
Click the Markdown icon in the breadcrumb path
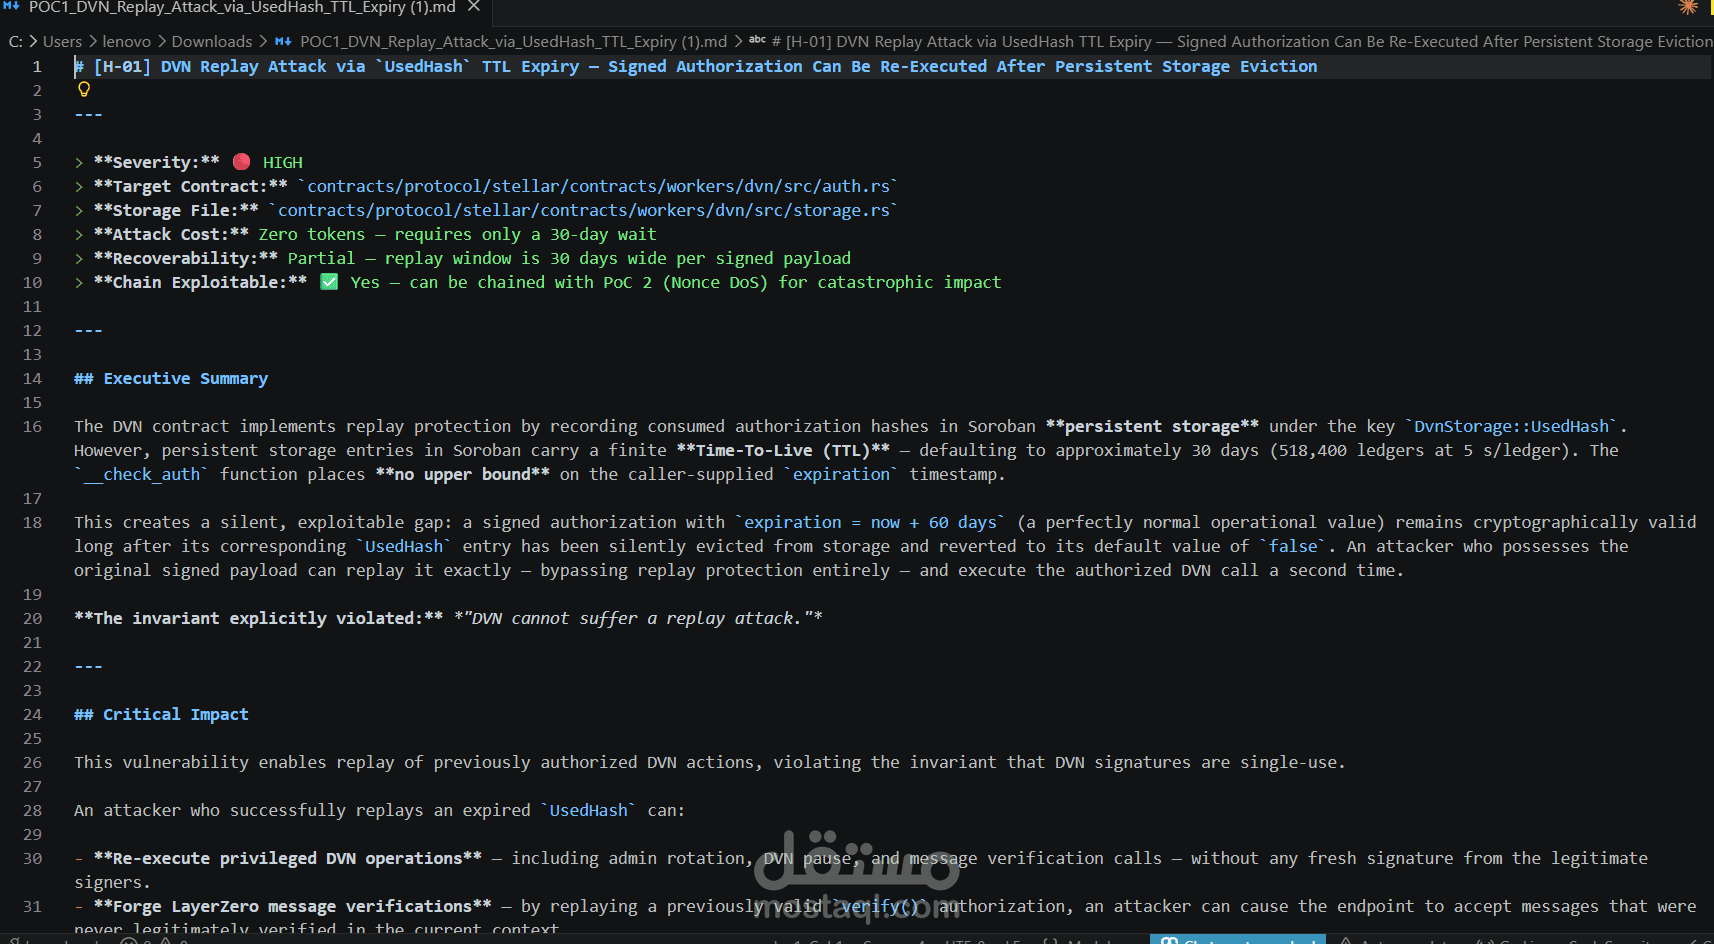pos(283,41)
